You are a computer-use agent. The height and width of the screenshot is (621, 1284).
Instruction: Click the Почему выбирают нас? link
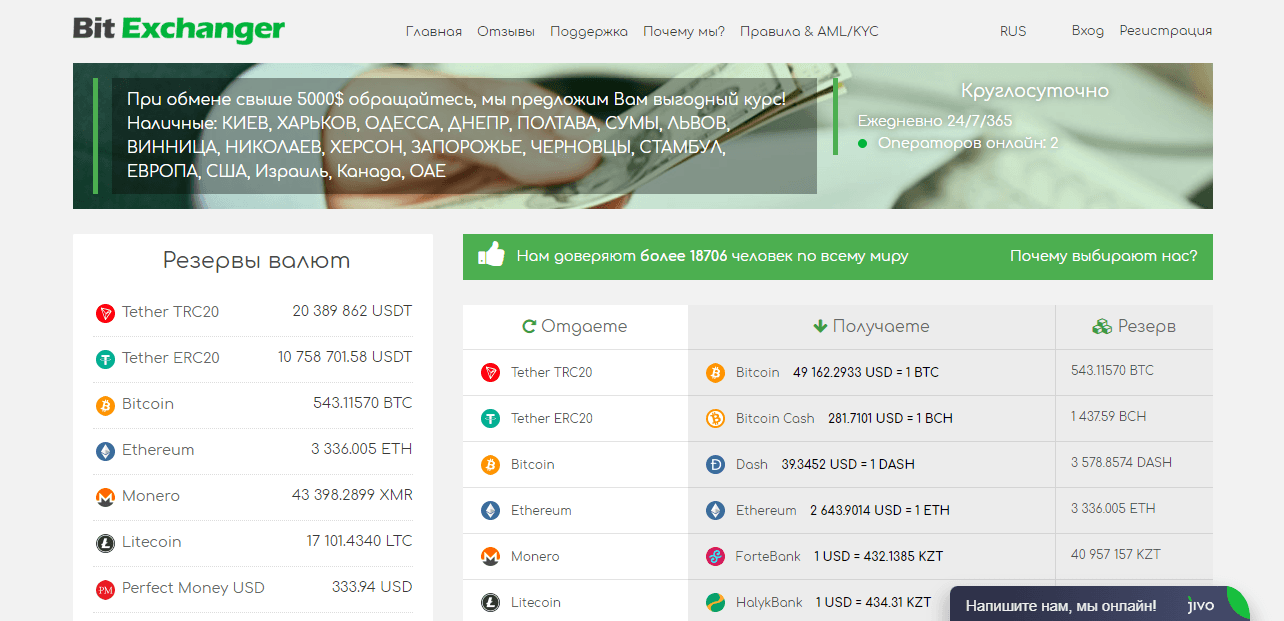coord(1103,256)
